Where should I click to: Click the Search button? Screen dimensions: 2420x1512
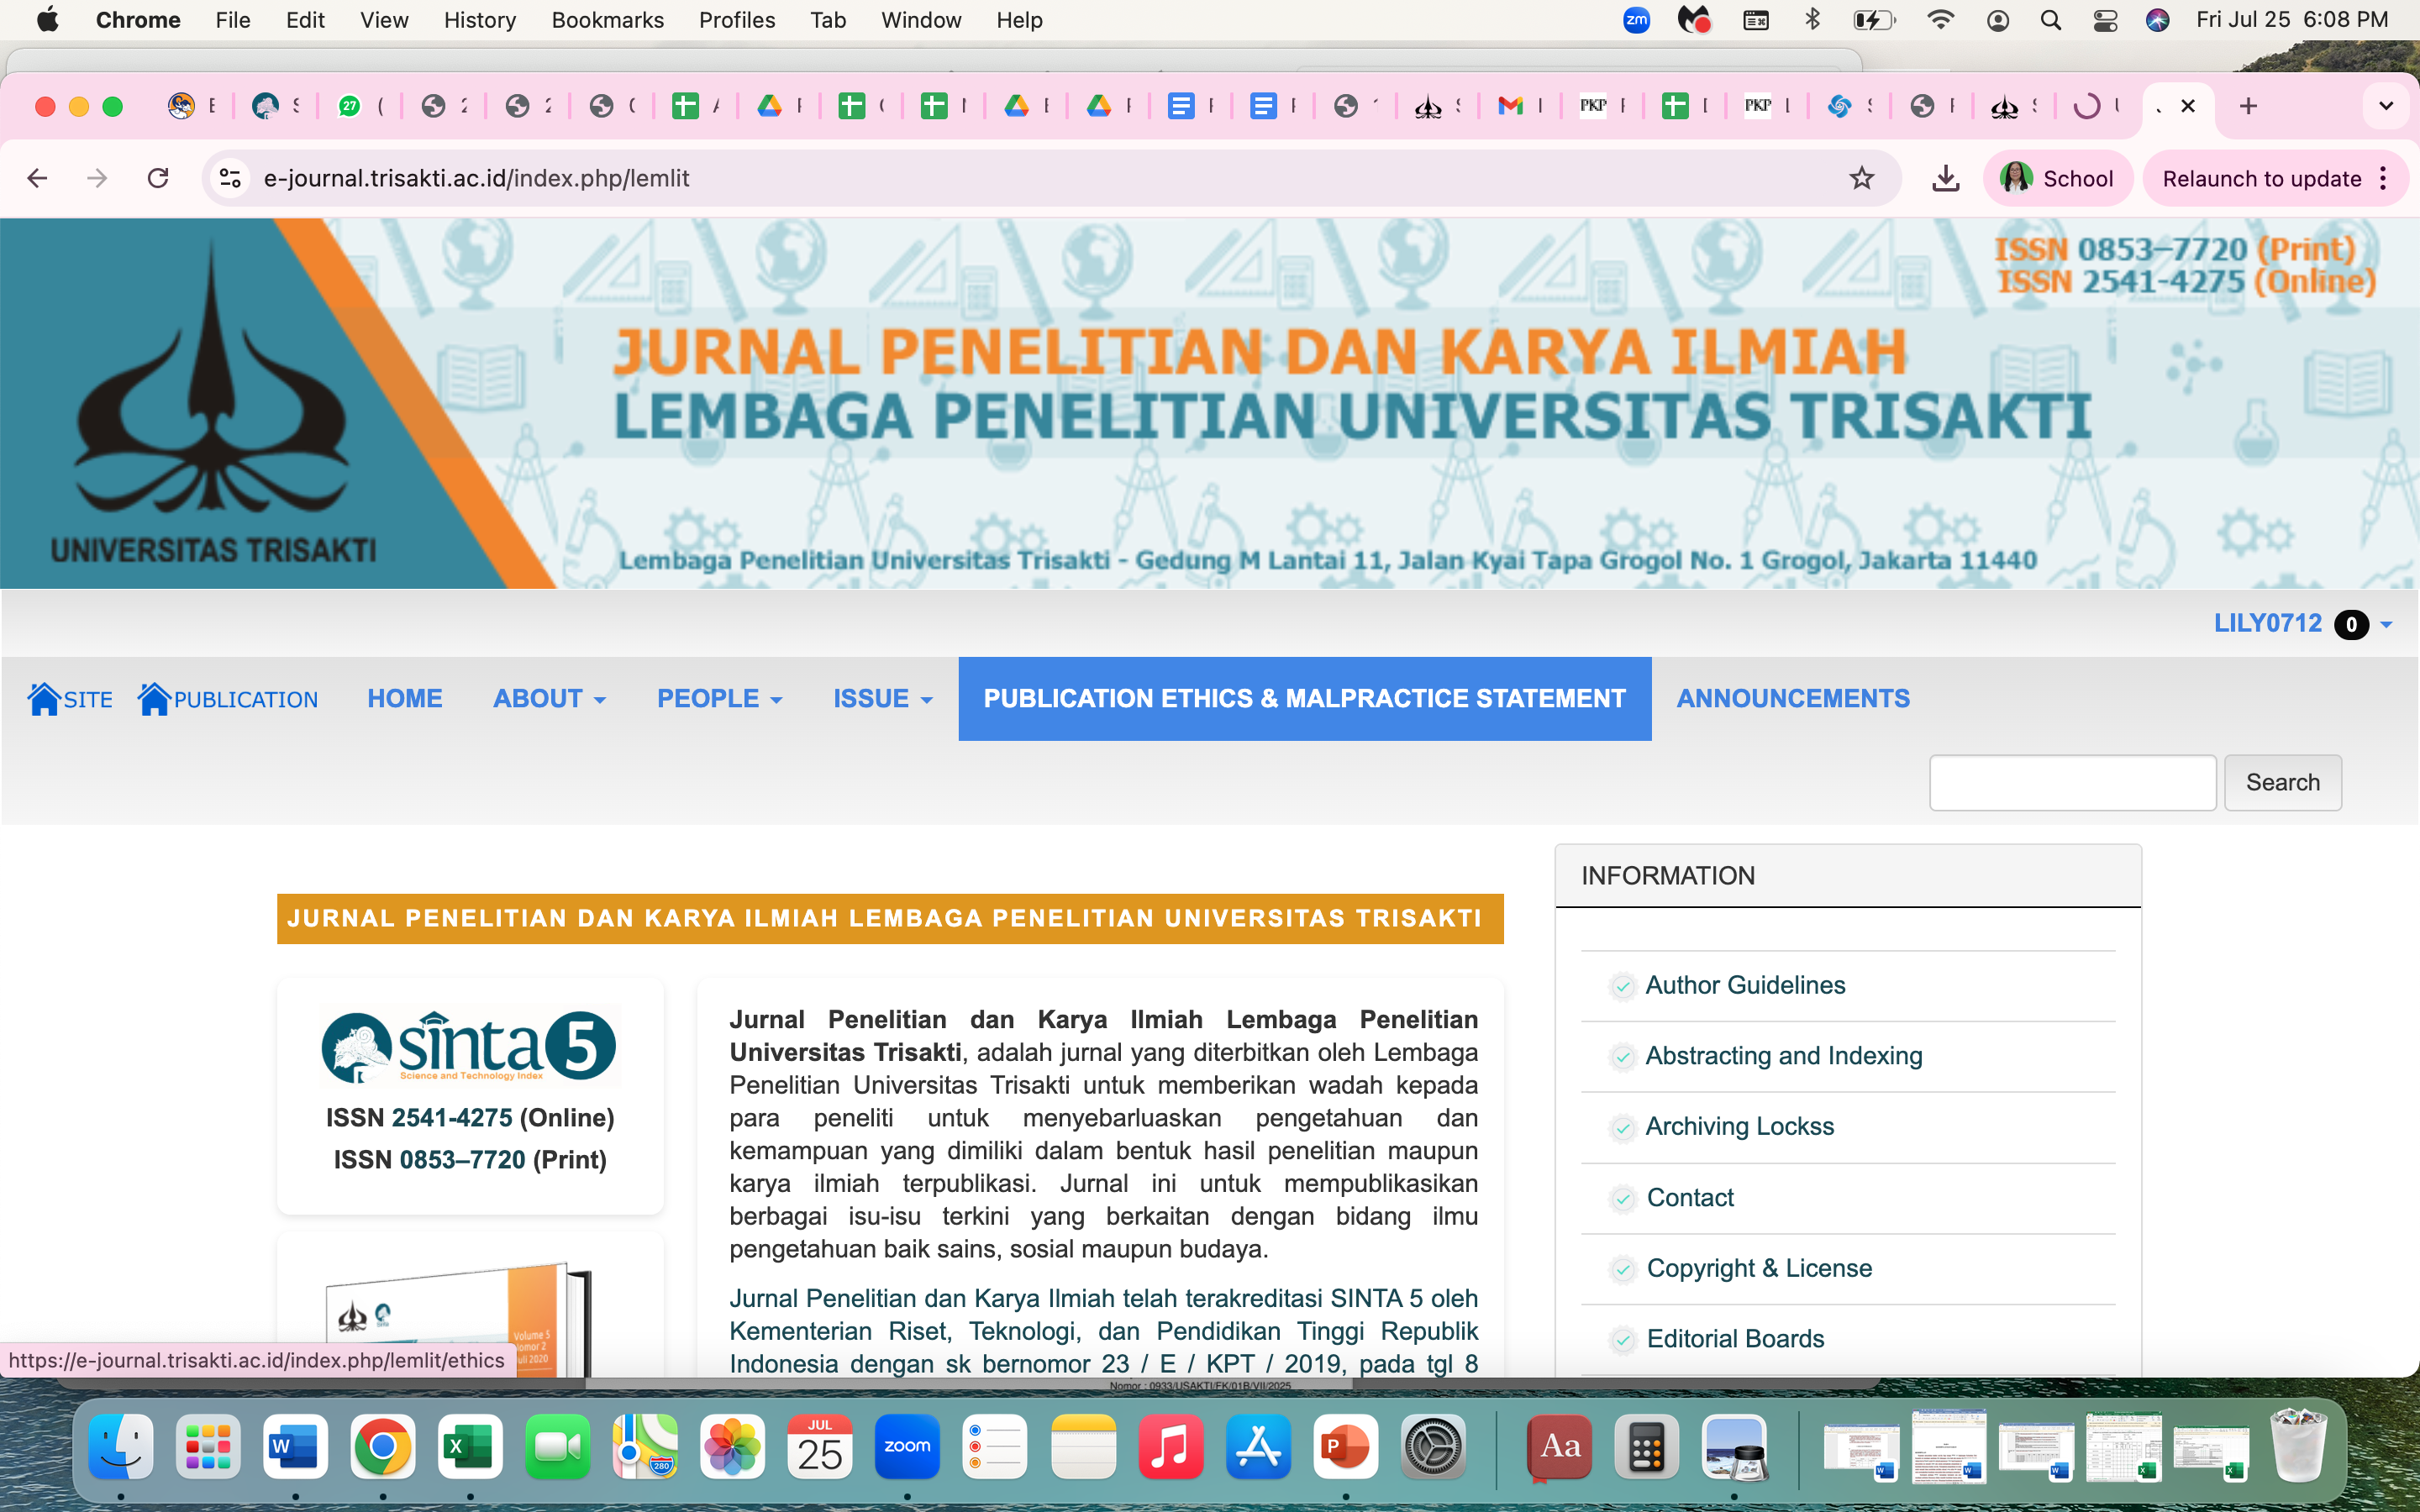(x=2282, y=782)
